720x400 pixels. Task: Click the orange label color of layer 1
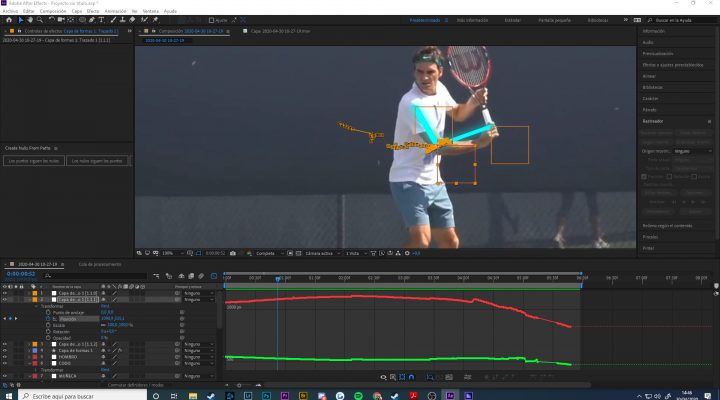(x=35, y=293)
